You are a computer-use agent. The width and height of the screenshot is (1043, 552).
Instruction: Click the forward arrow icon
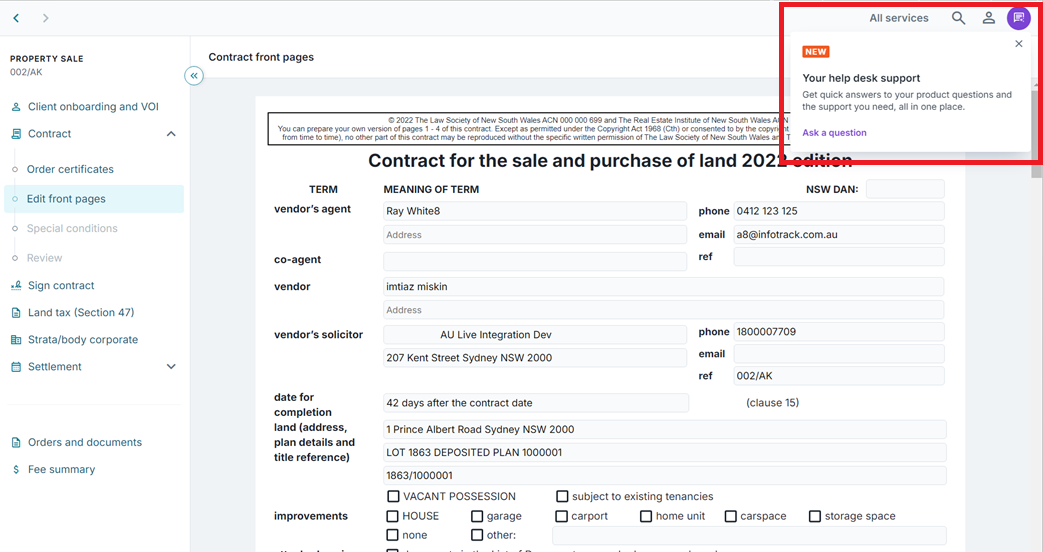46,18
